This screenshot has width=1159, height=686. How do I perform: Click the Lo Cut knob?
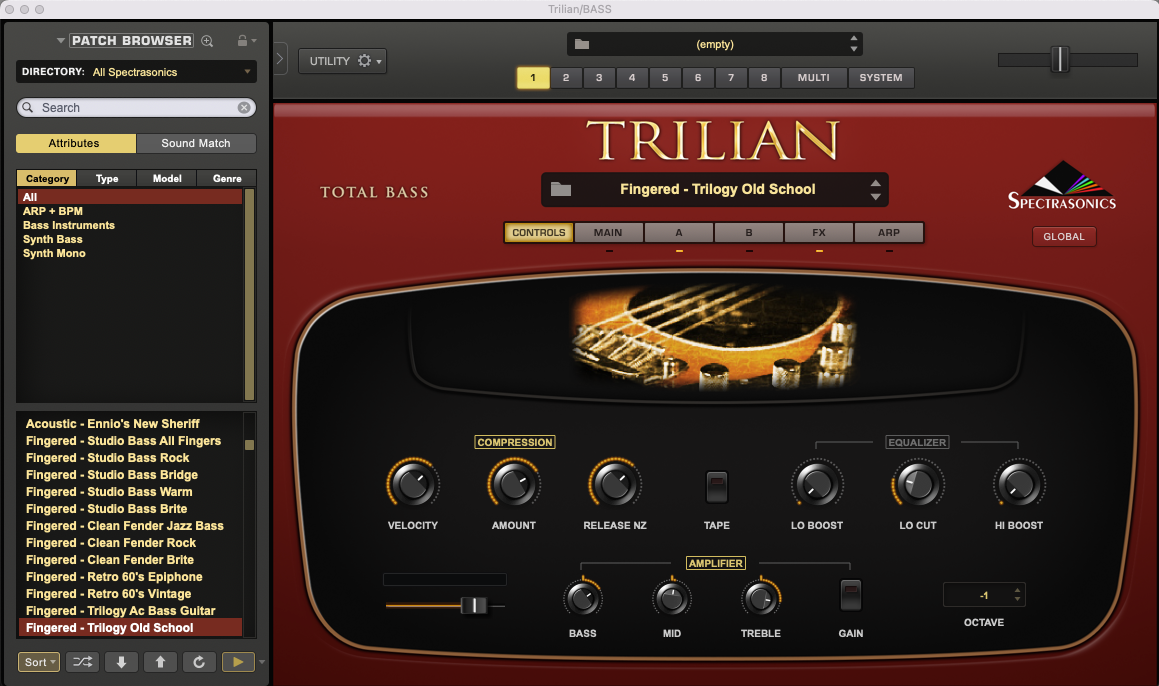coord(917,484)
